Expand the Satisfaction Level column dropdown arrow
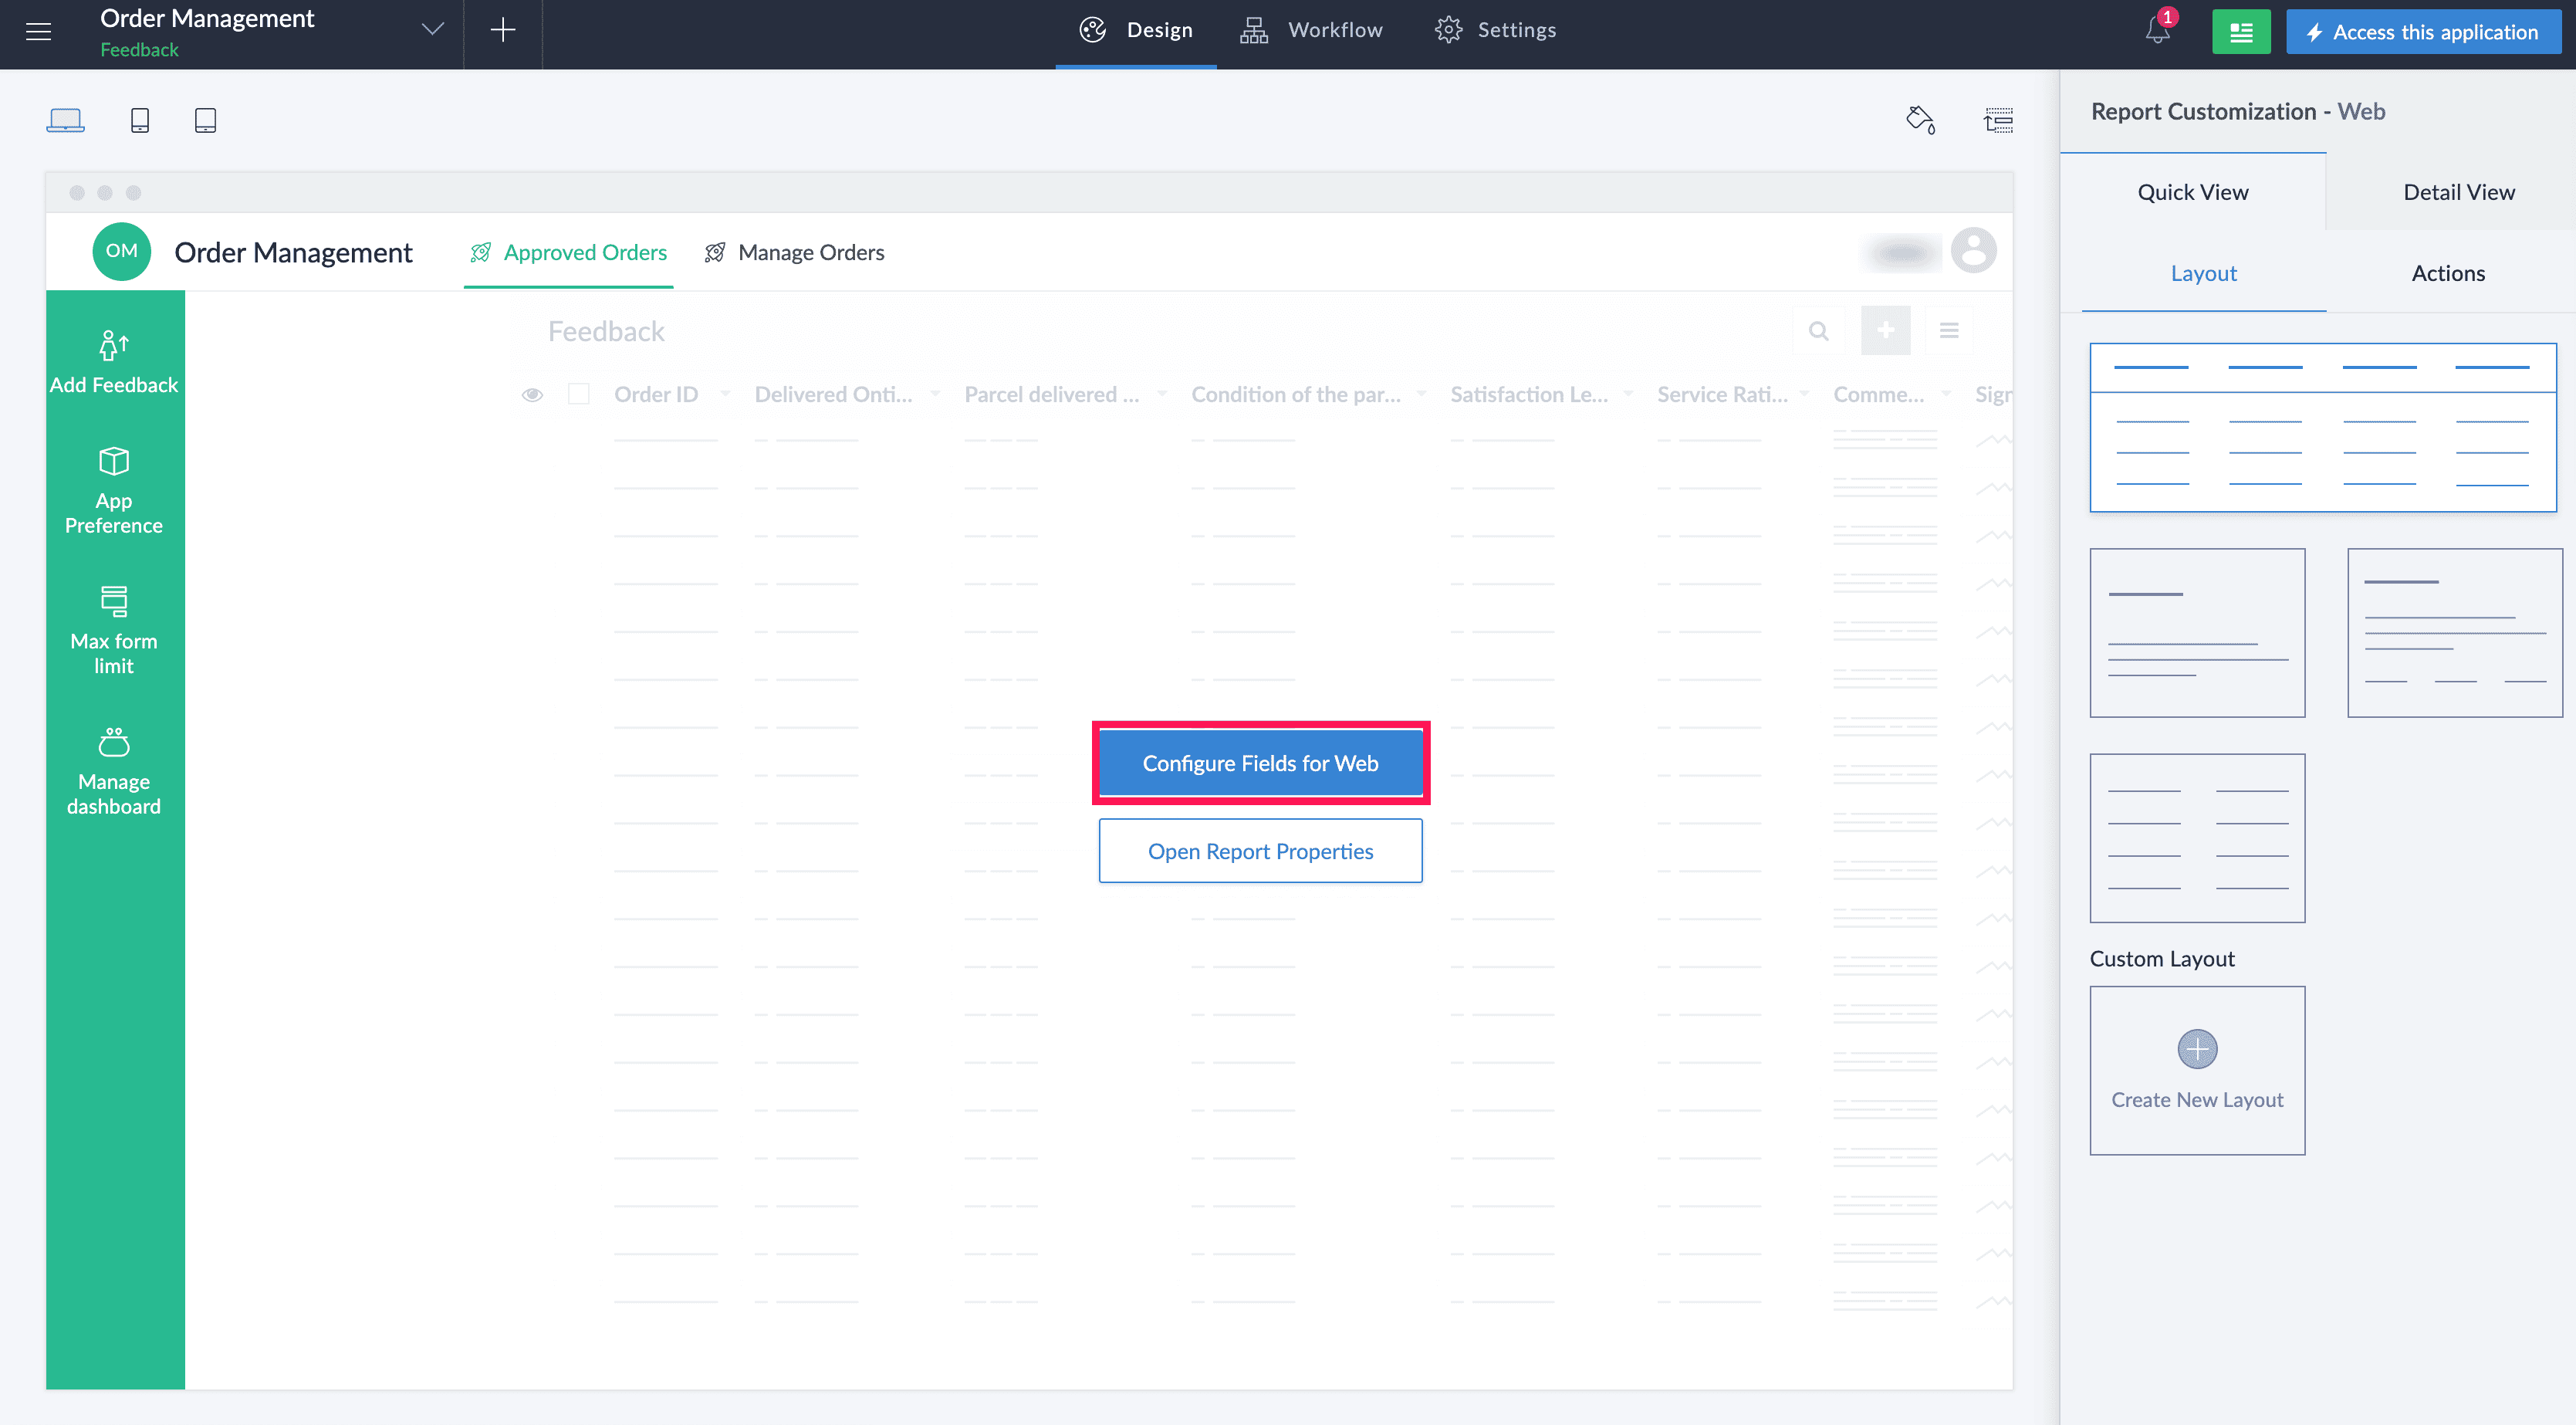This screenshot has height=1425, width=2576. coord(1628,394)
